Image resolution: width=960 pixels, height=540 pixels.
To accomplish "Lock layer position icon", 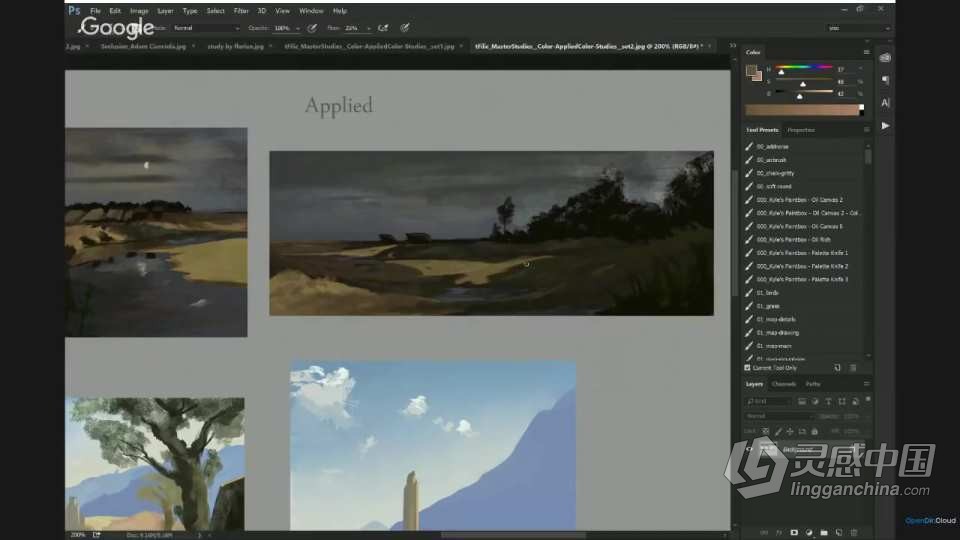I will [790, 432].
